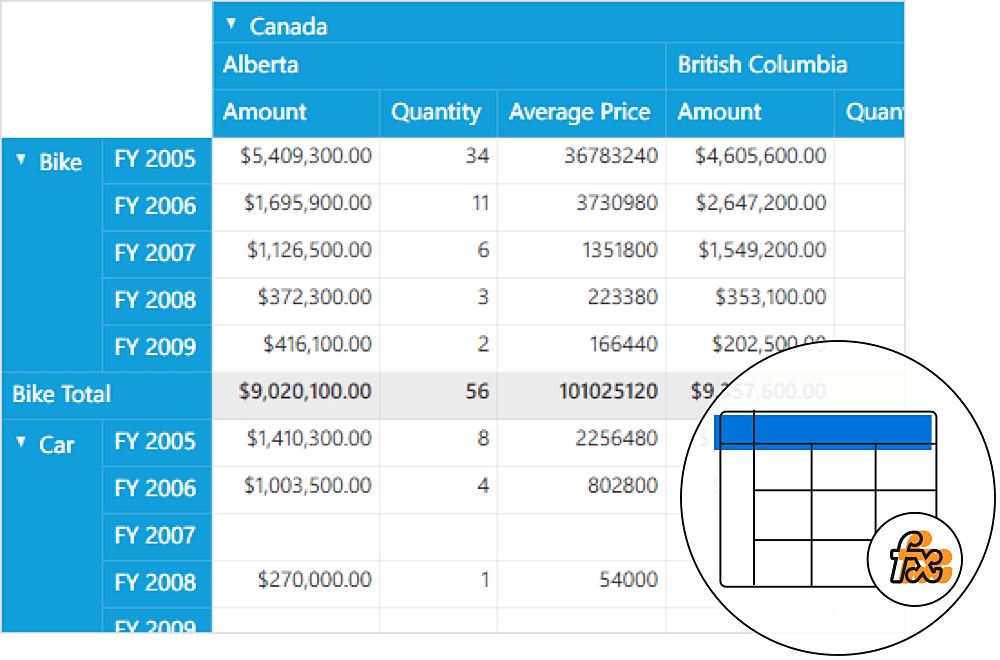Viewport: 1000px width, 660px height.
Task: Collapse the Car row group
Action: click(22, 443)
